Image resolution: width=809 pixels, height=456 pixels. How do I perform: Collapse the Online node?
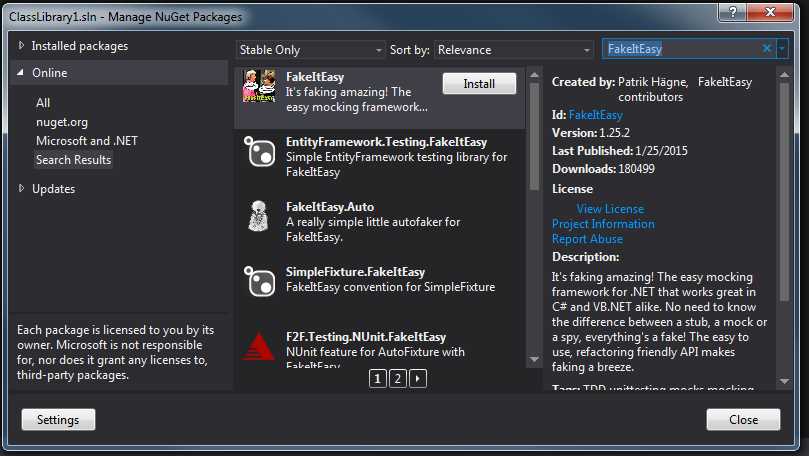20,73
